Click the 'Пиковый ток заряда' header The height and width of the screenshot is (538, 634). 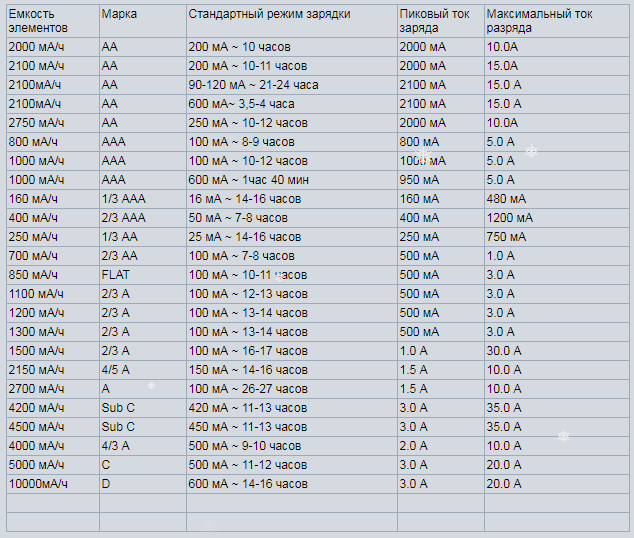pyautogui.click(x=441, y=21)
